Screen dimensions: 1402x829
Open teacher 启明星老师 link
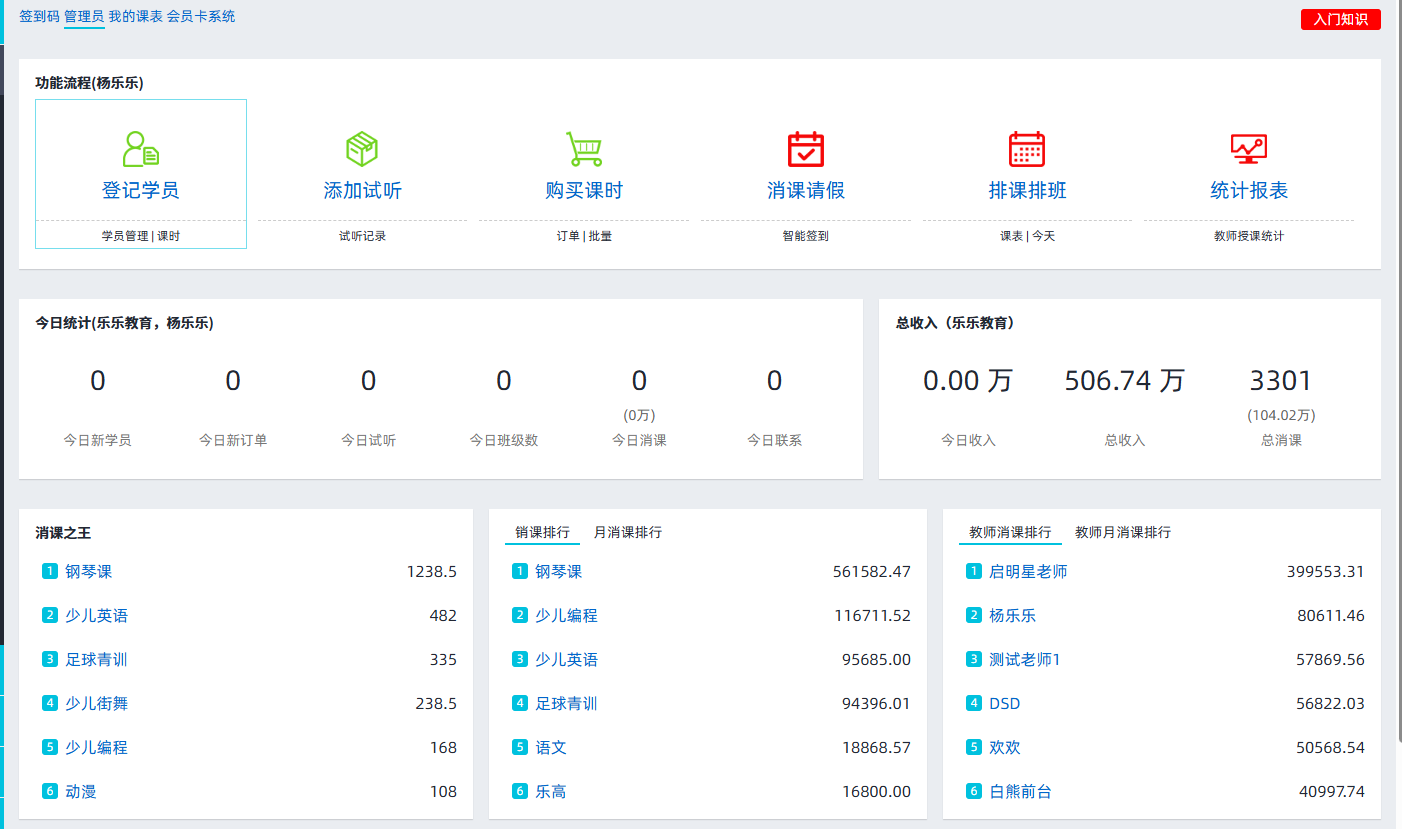click(1028, 571)
